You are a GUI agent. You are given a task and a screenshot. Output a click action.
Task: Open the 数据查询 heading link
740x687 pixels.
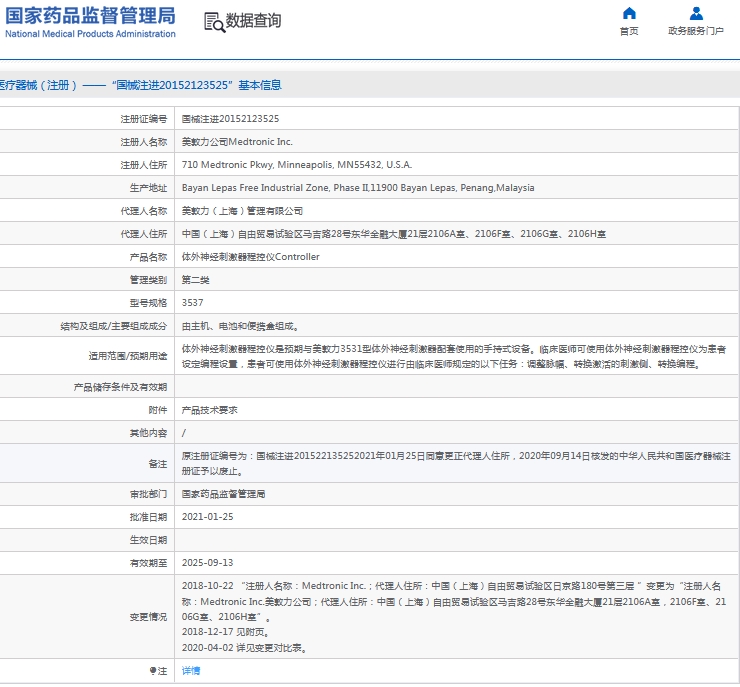[253, 21]
